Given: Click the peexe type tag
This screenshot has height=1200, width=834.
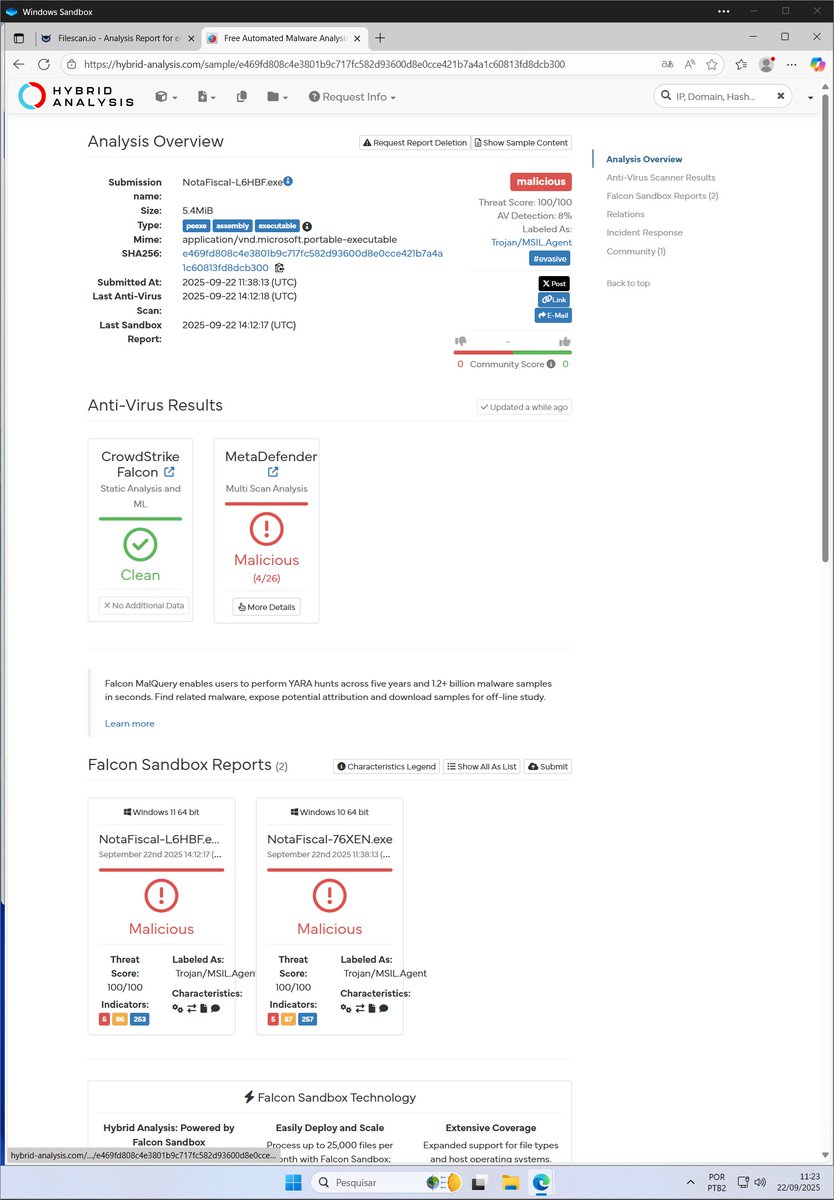Looking at the screenshot, I should point(196,226).
